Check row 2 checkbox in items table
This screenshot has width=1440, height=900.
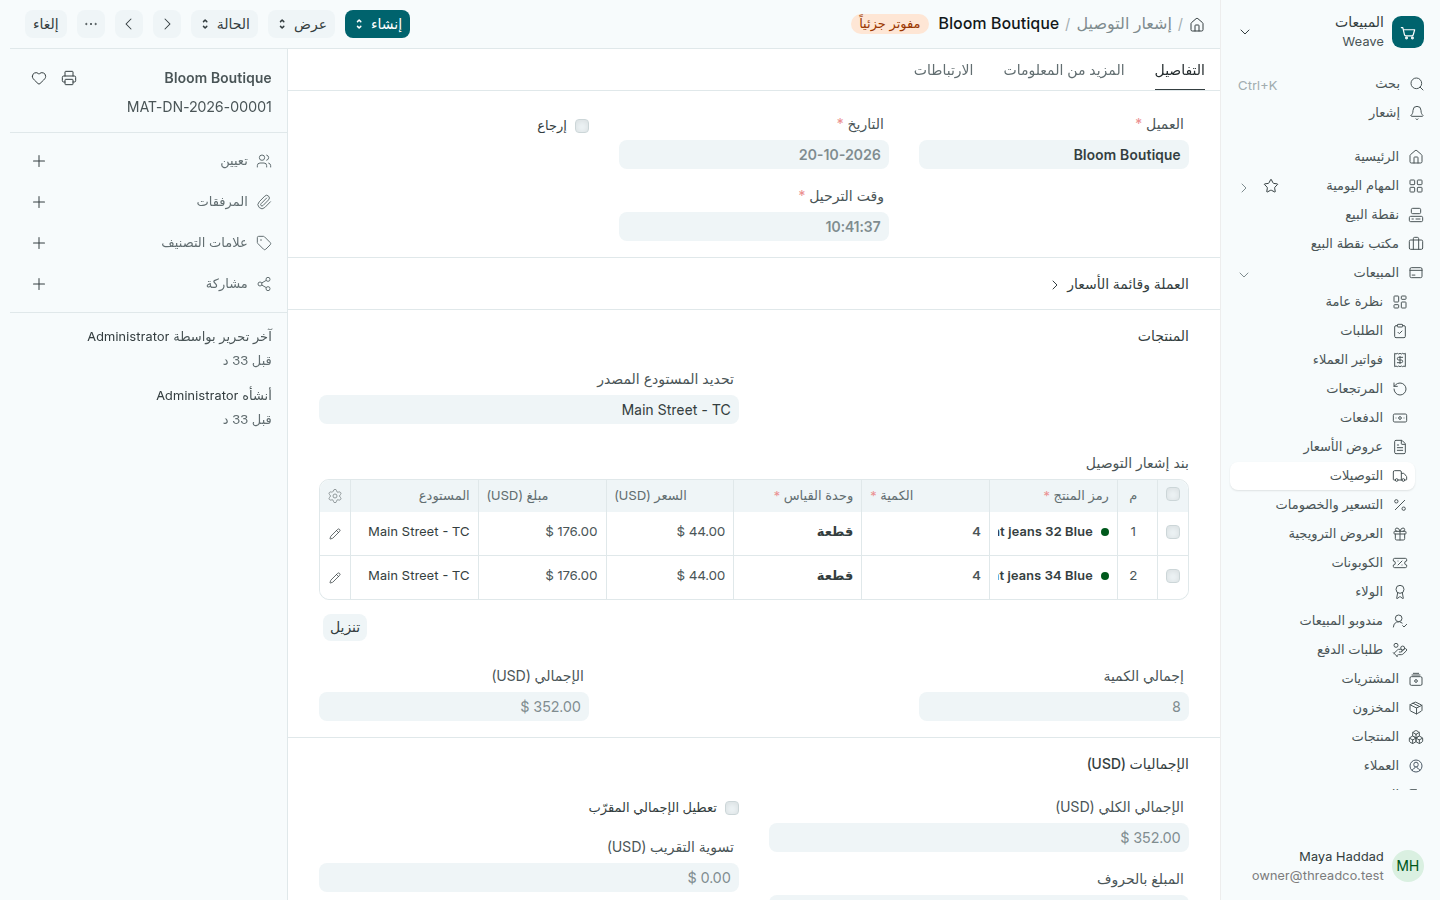[1173, 576]
